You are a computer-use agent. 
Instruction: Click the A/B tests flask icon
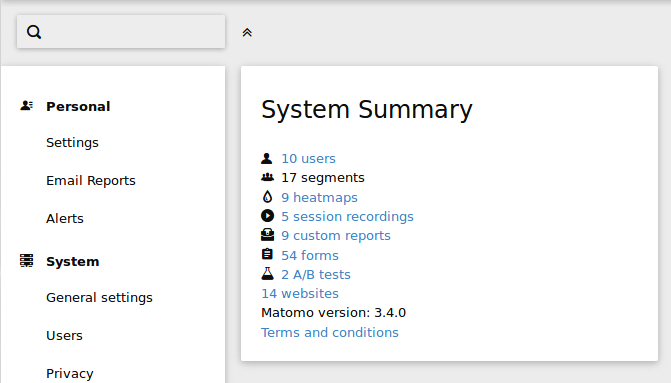tap(267, 273)
